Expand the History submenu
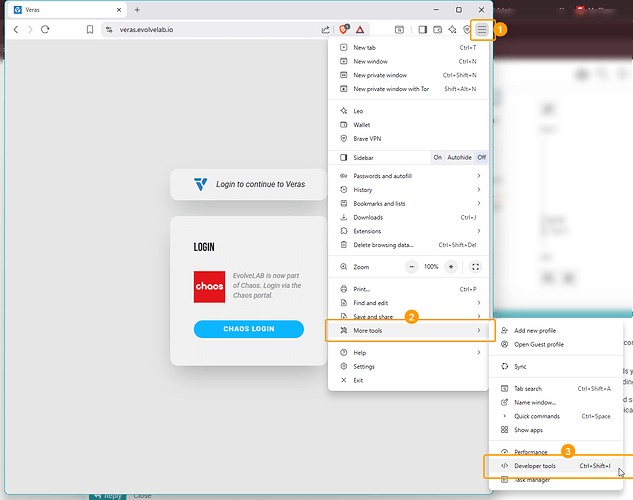The image size is (633, 500). point(409,190)
